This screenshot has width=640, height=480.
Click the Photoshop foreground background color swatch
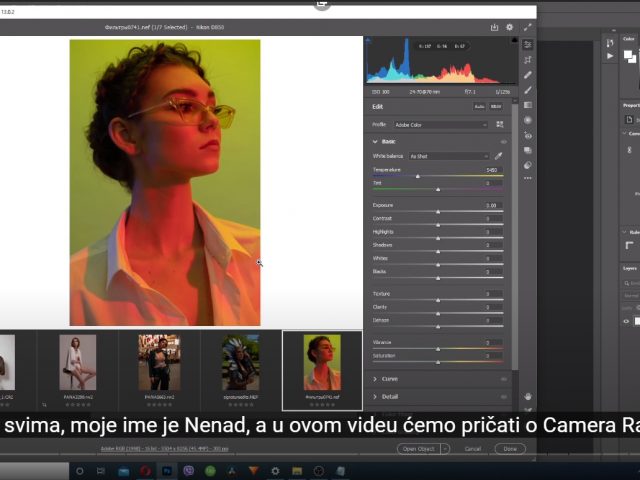630,56
